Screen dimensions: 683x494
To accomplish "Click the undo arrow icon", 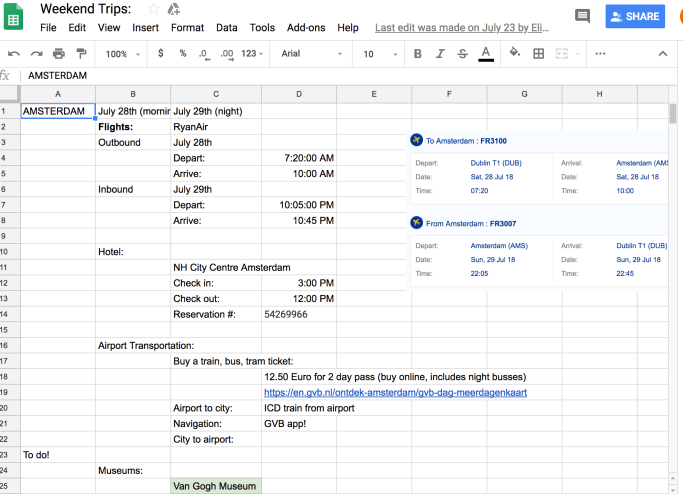I will (13, 54).
